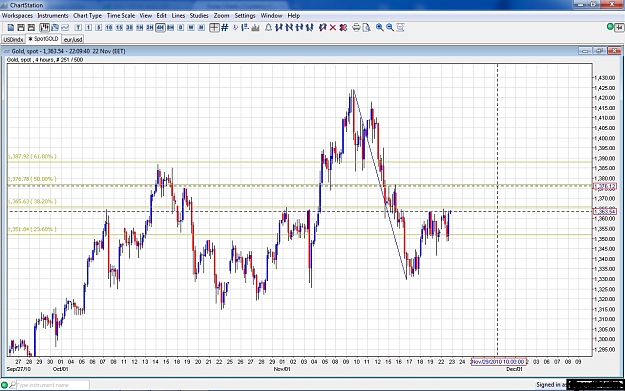Select the 5 minute time scale button
Image resolution: width=625 pixels, height=391 pixels.
99,28
